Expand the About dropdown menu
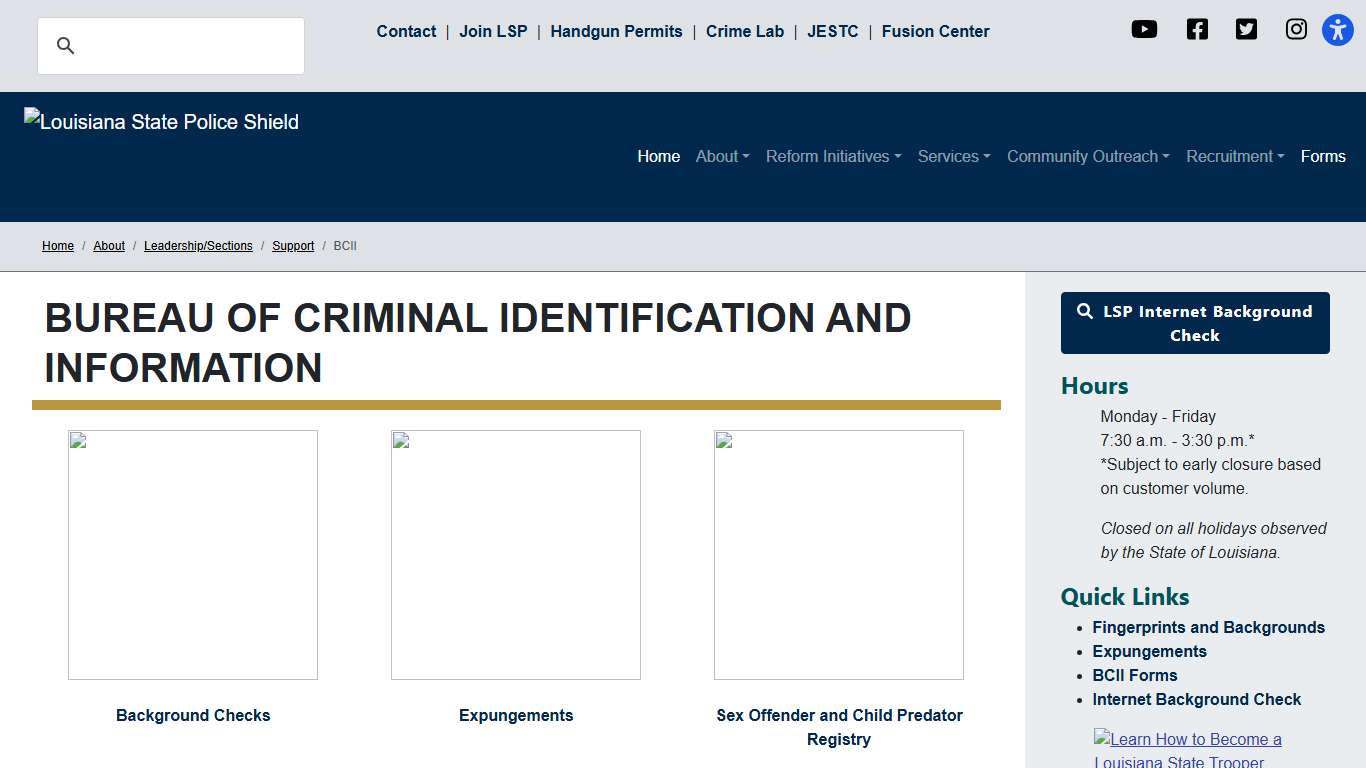The height and width of the screenshot is (768, 1366). click(x=722, y=157)
